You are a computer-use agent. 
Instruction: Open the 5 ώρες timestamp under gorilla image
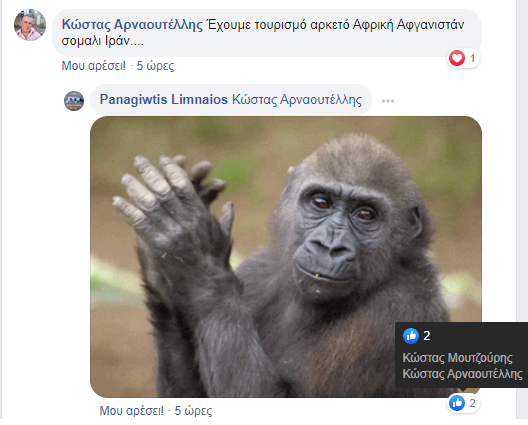(x=193, y=411)
